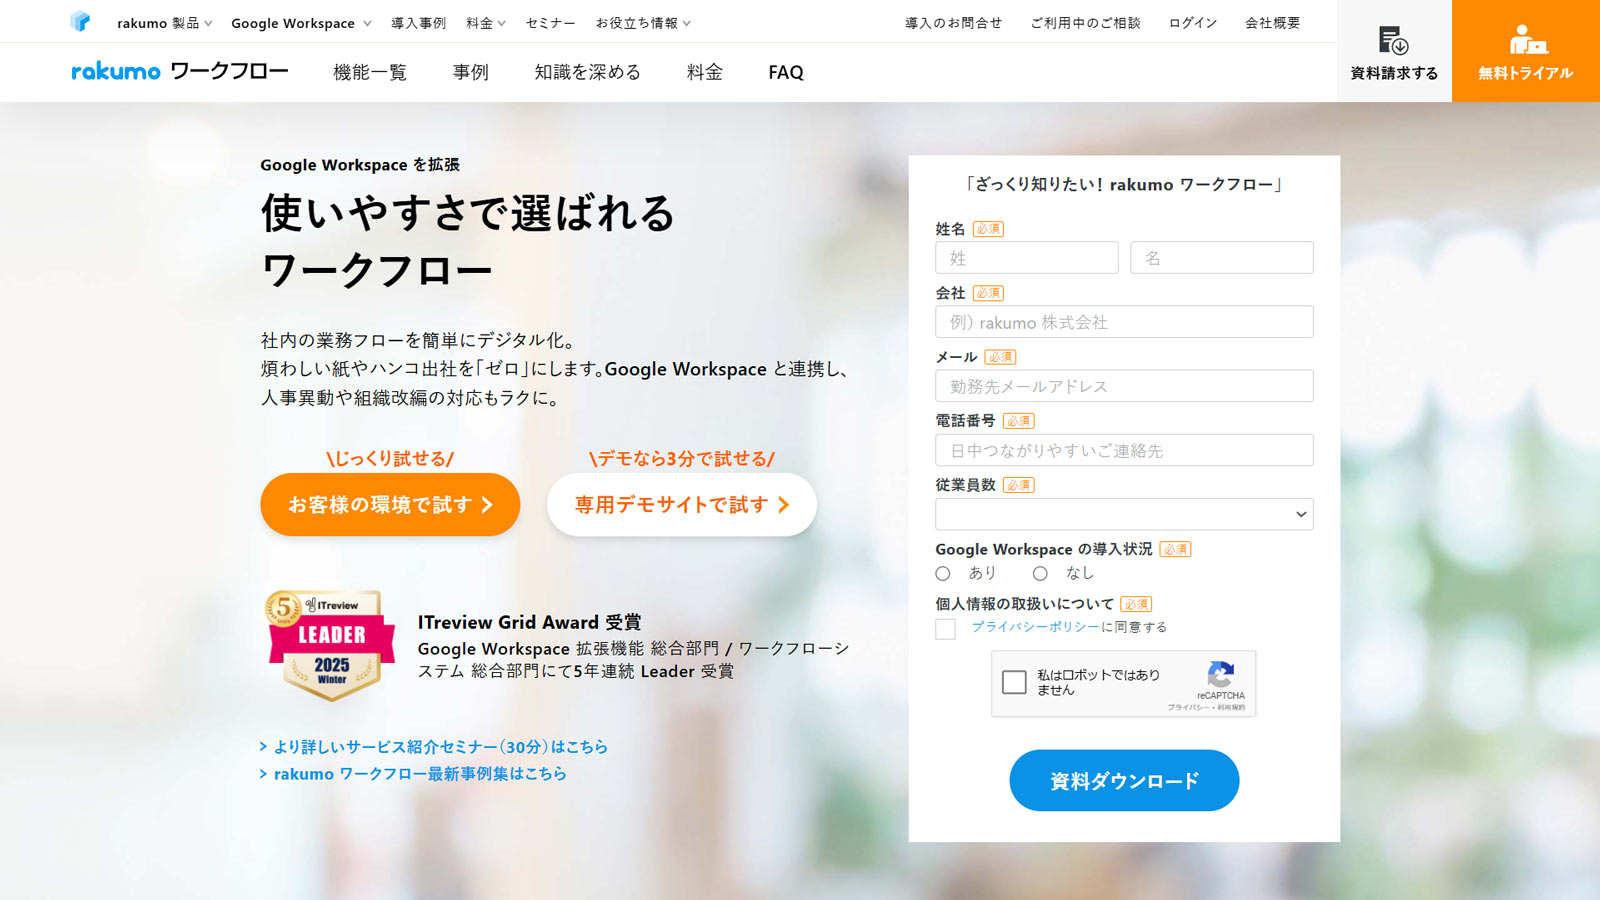Click the rakumo cube logo icon
Screen dimensions: 1600x900
[80, 21]
